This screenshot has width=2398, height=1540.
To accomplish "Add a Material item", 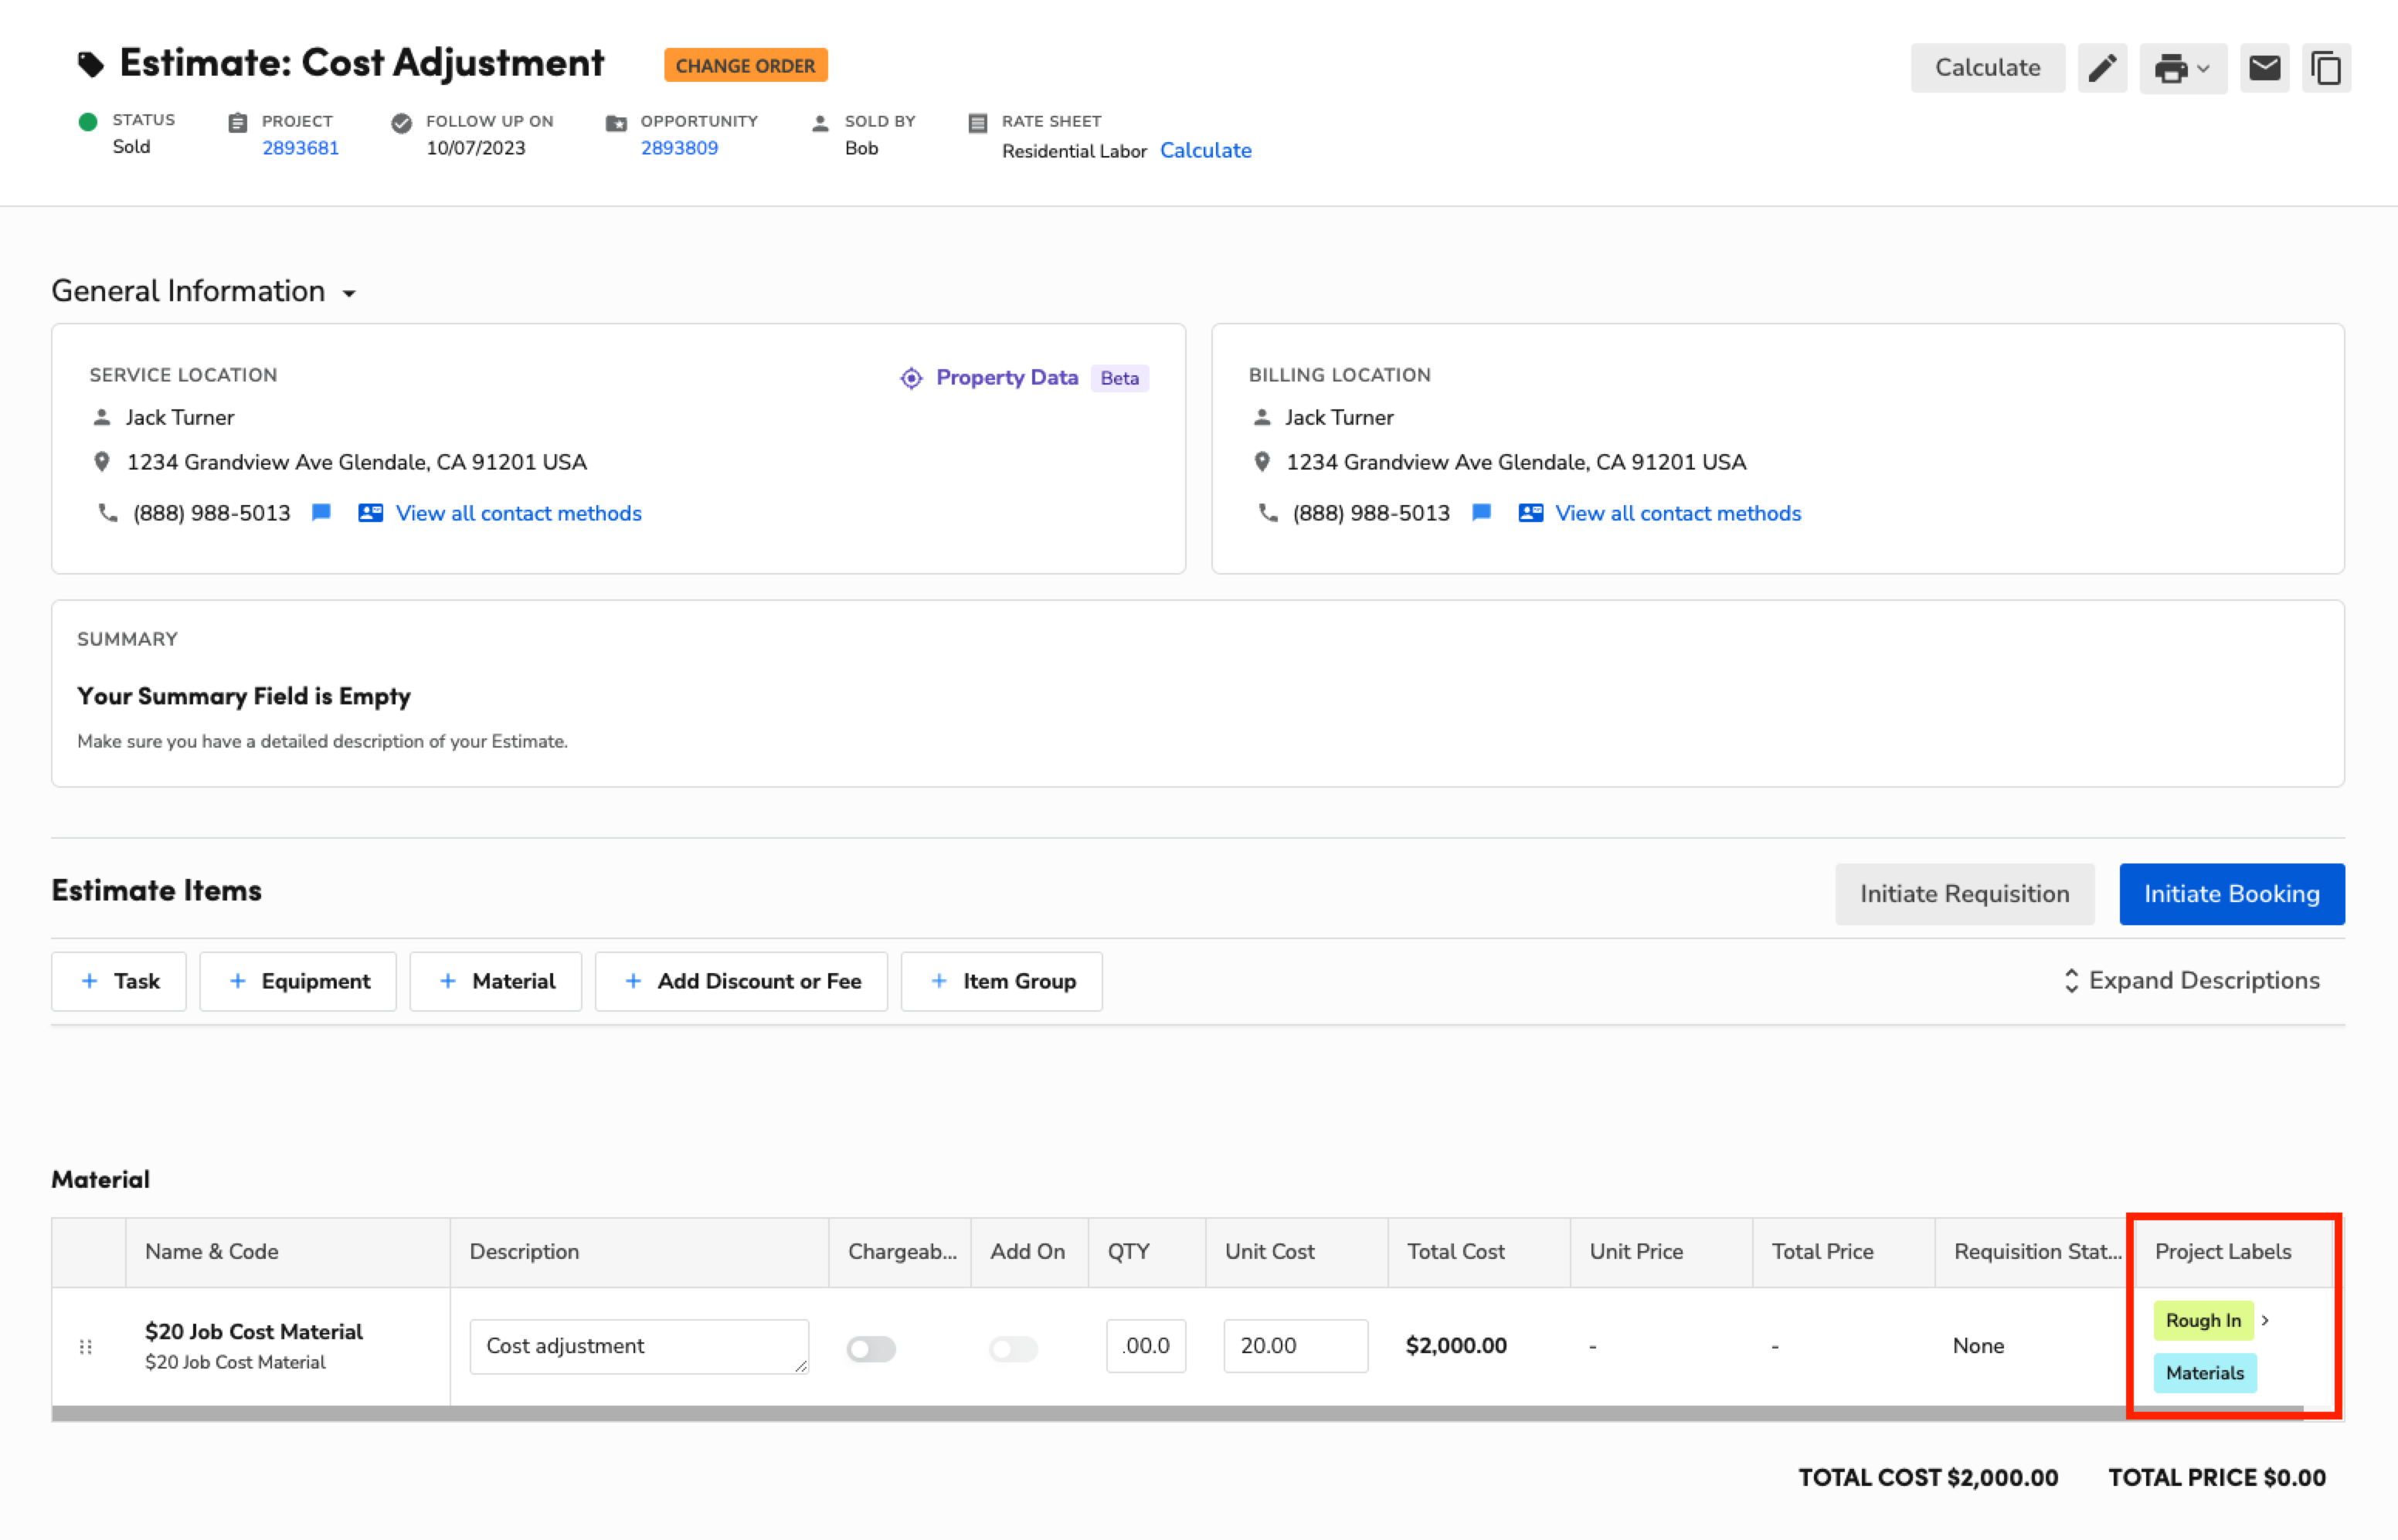I will click(496, 981).
